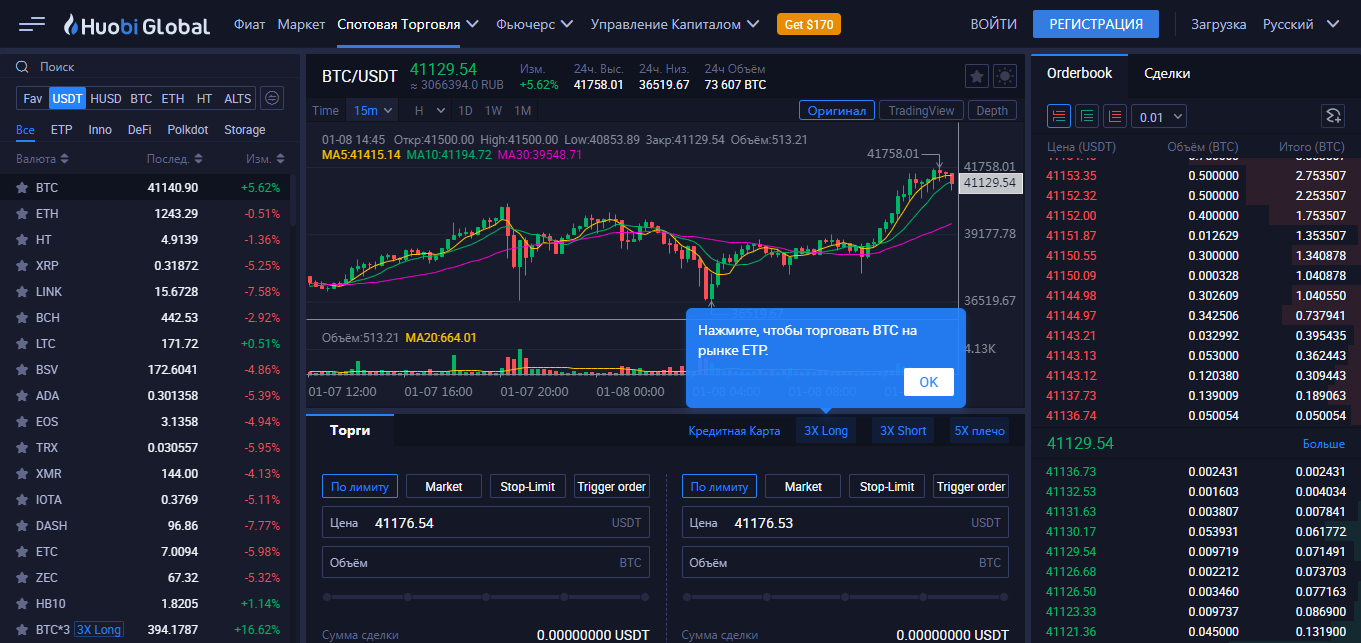Star the TRX row
Screen dimensions: 1361x643
21,447
